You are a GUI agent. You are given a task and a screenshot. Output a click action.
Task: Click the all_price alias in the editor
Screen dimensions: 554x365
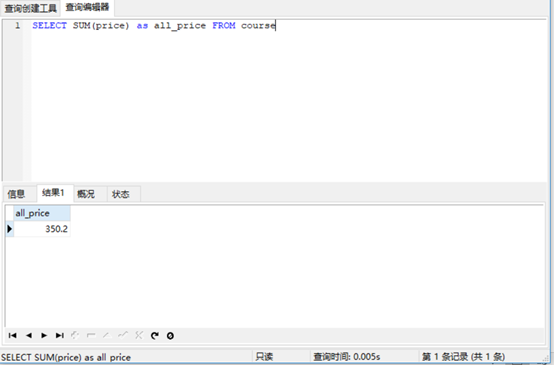180,25
